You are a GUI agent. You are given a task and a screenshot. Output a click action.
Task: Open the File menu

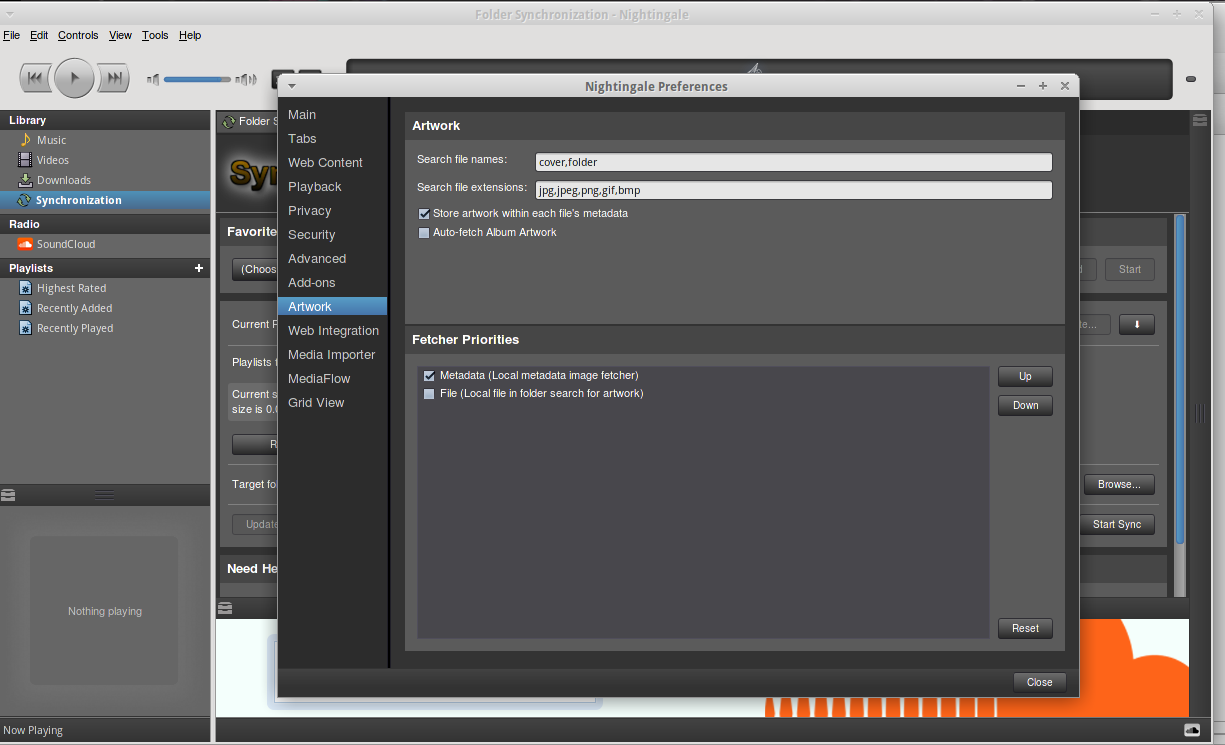11,35
